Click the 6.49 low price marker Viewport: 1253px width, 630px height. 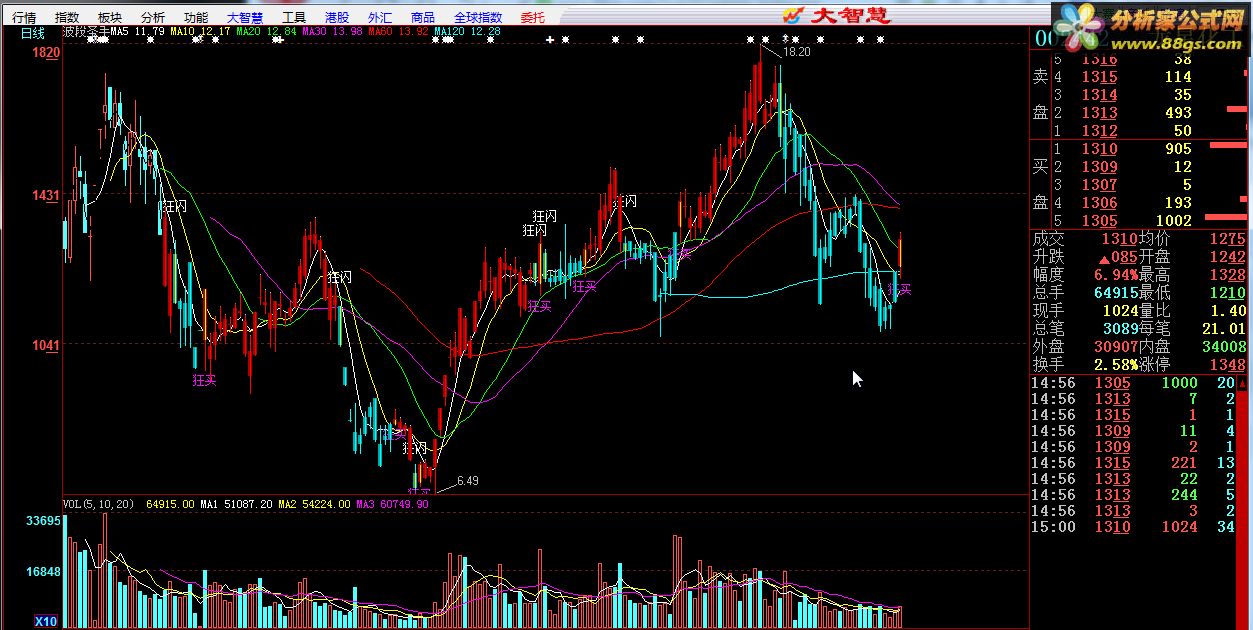(x=467, y=481)
